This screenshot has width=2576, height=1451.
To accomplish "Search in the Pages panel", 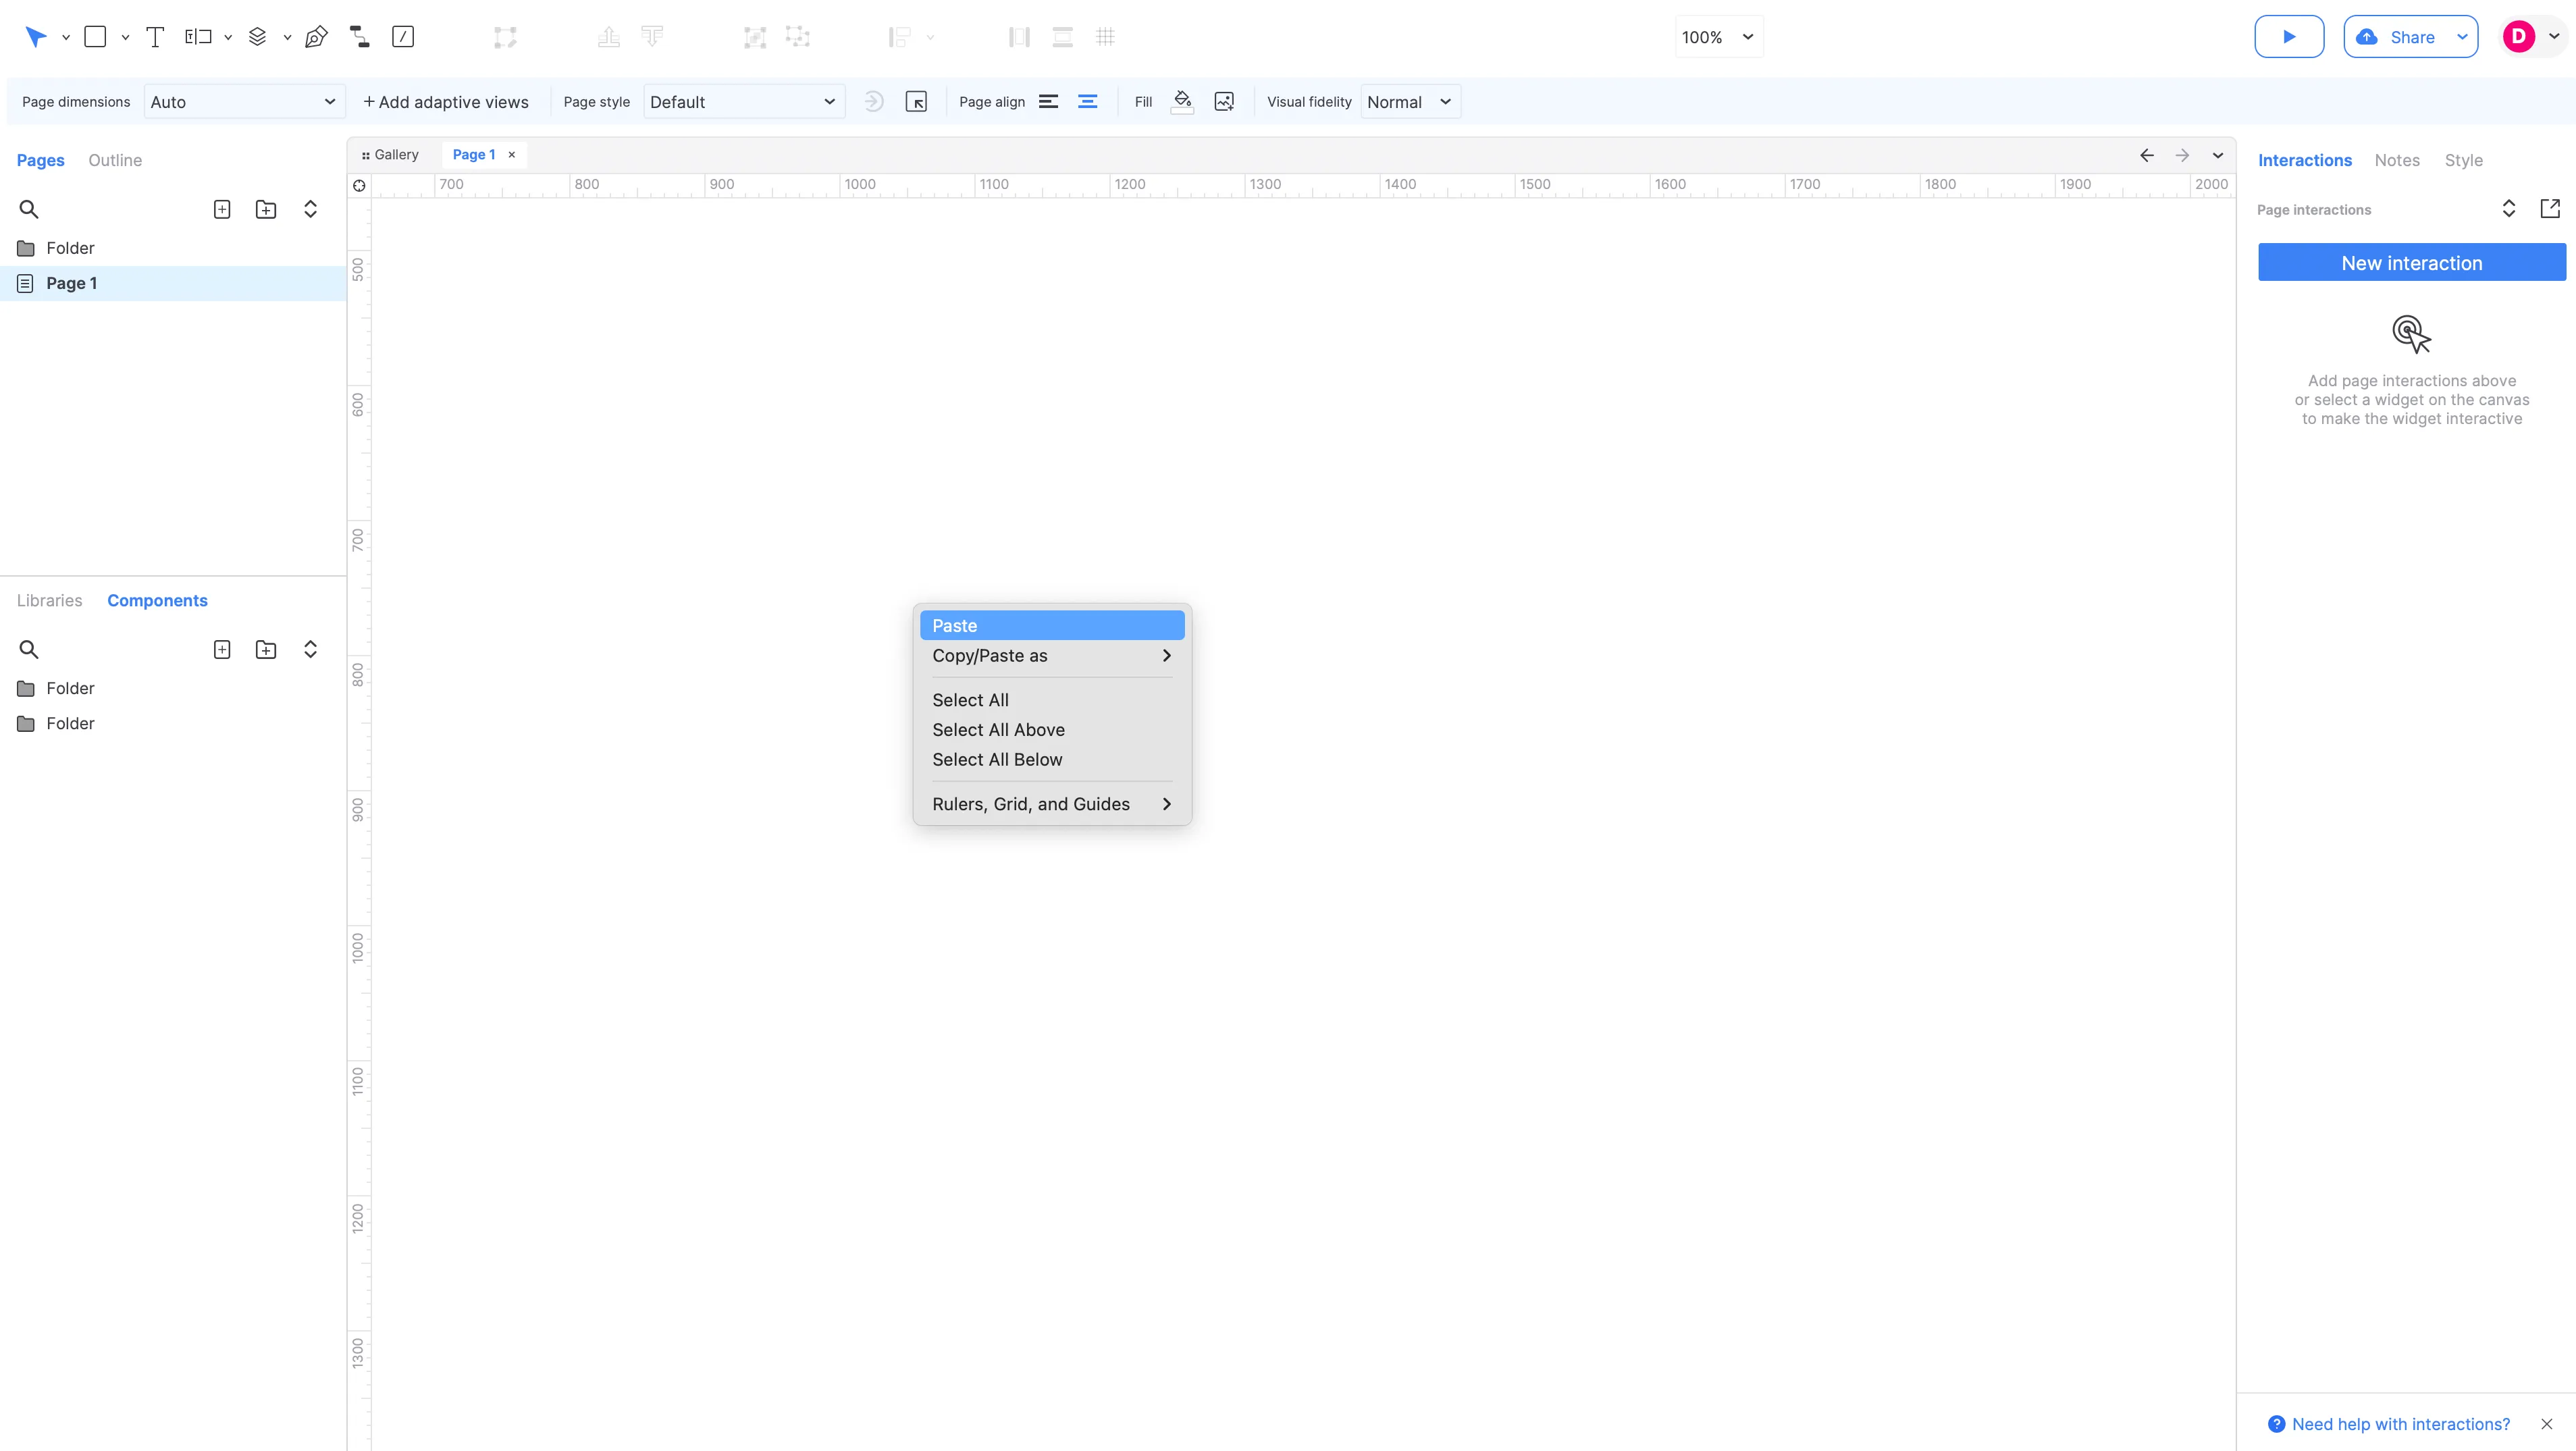I will [29, 209].
